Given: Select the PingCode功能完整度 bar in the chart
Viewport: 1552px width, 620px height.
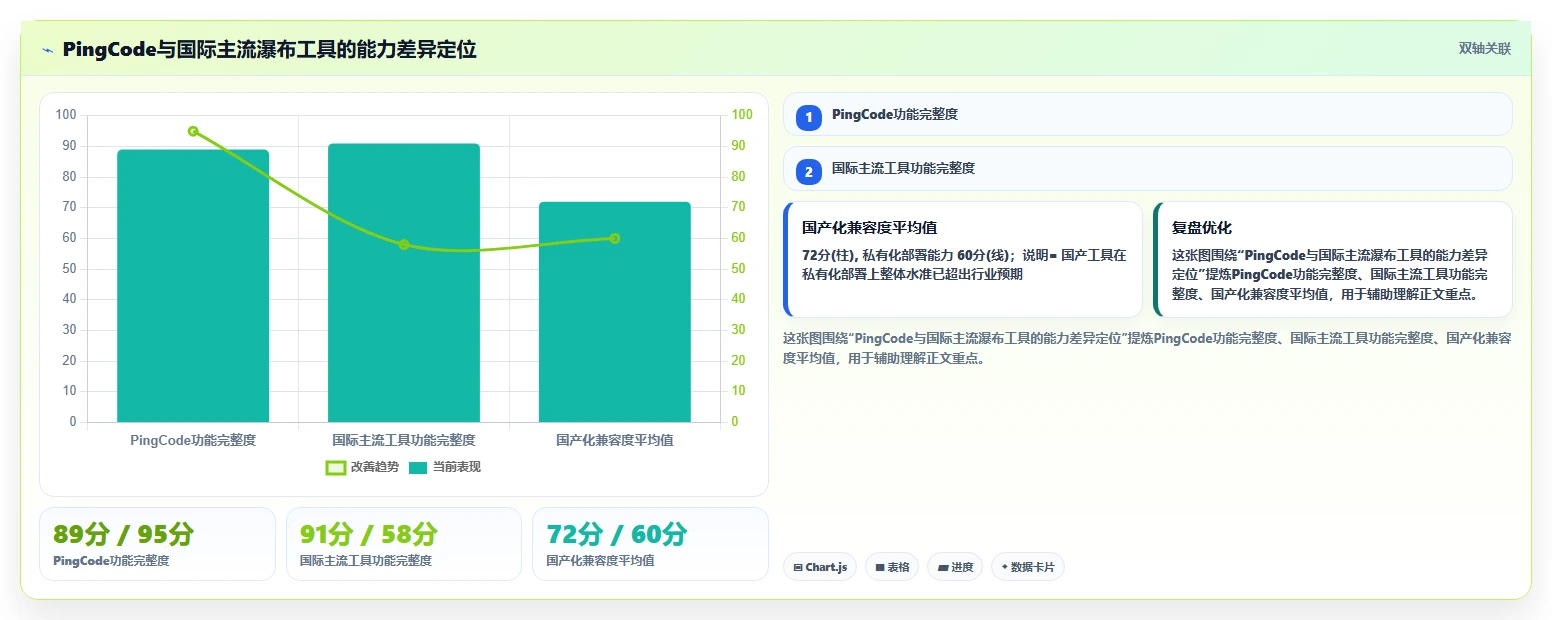Looking at the screenshot, I should [x=193, y=286].
